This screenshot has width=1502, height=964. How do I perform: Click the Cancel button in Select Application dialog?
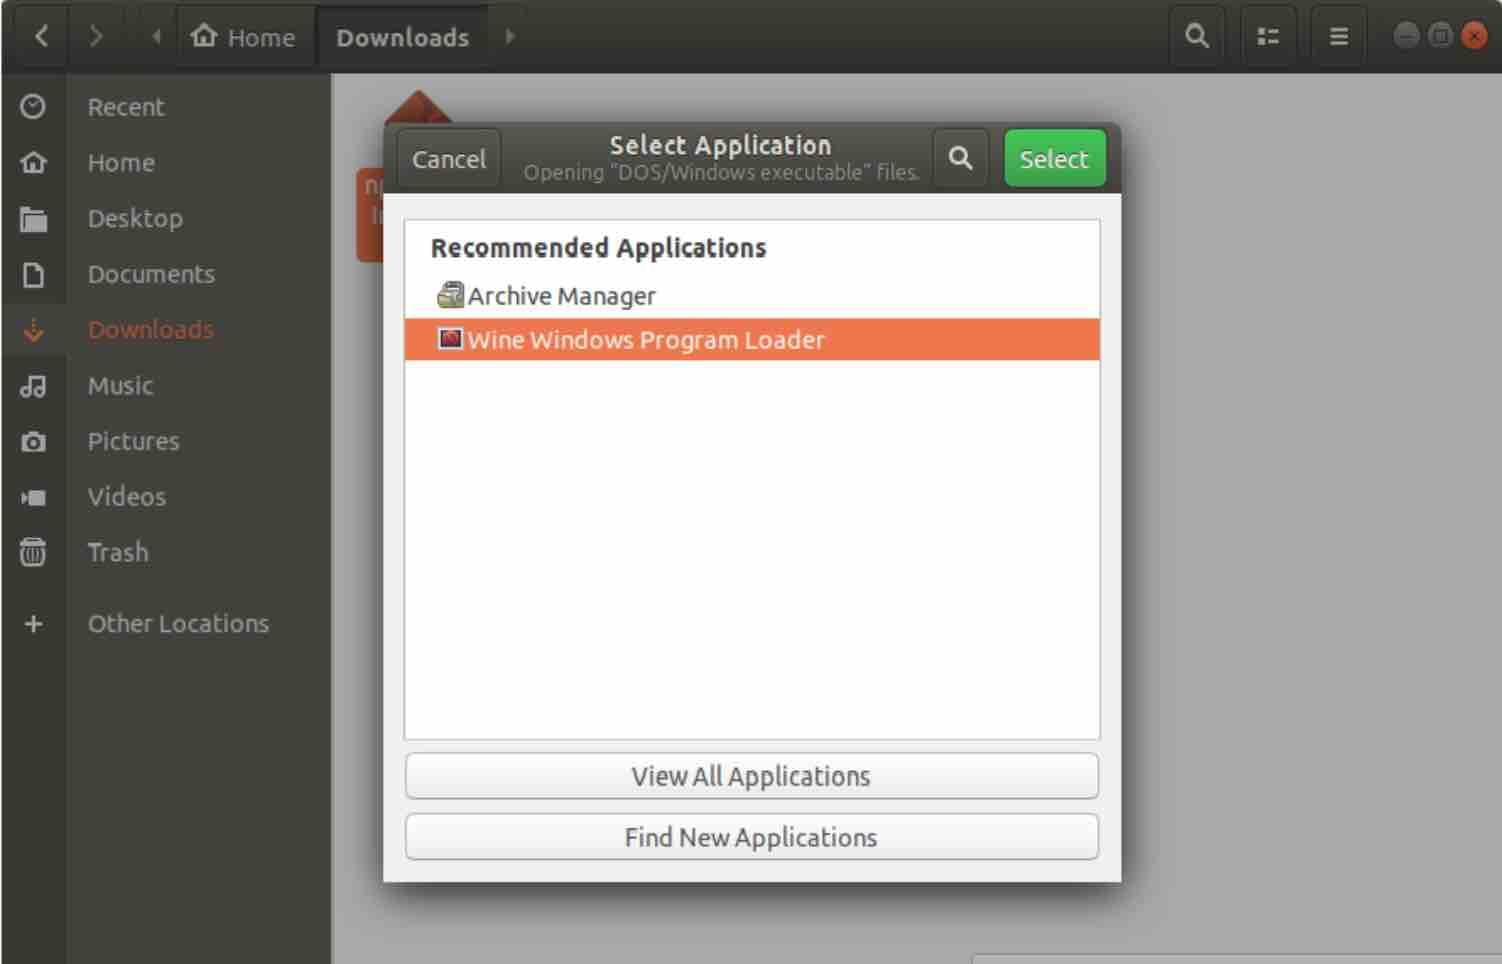(x=448, y=159)
